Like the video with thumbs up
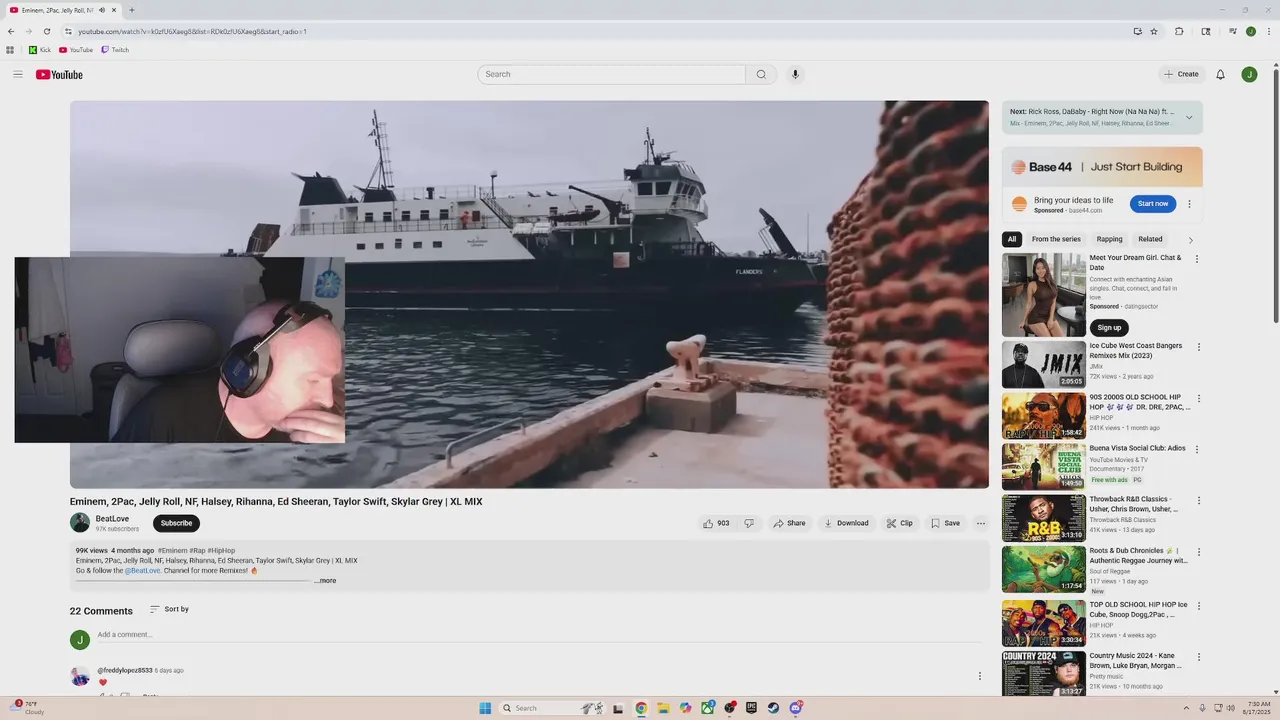 click(716, 523)
